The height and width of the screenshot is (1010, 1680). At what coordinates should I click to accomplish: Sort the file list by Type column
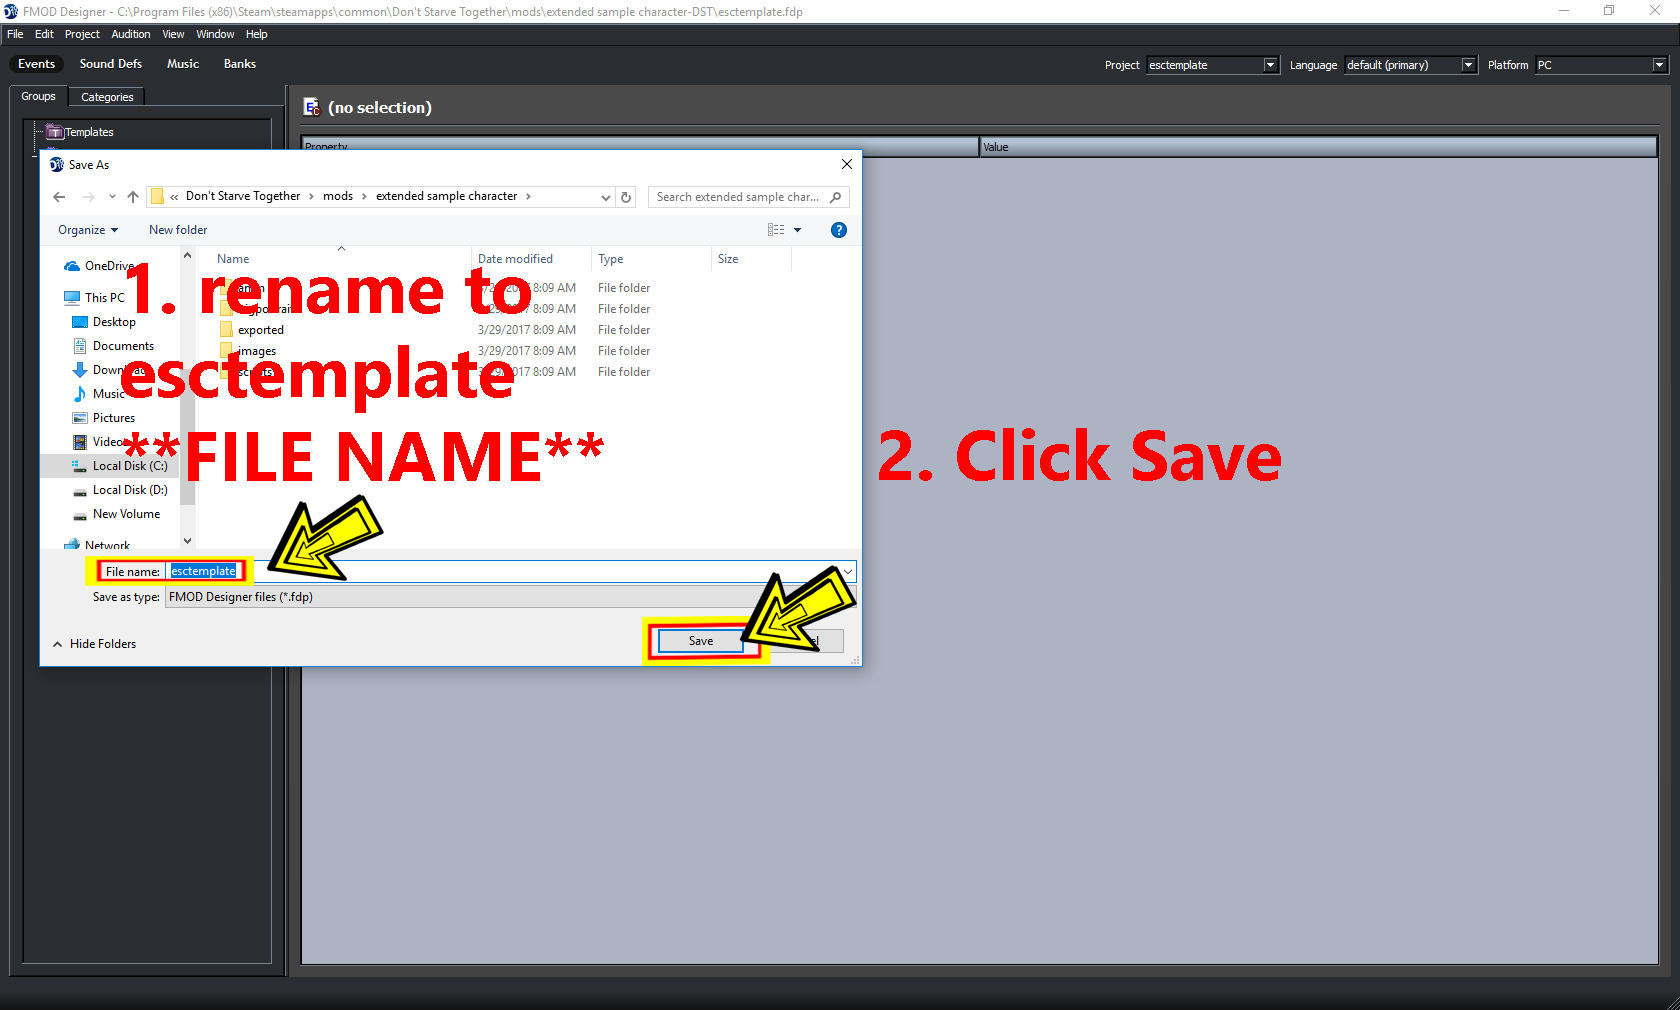pyautogui.click(x=651, y=259)
